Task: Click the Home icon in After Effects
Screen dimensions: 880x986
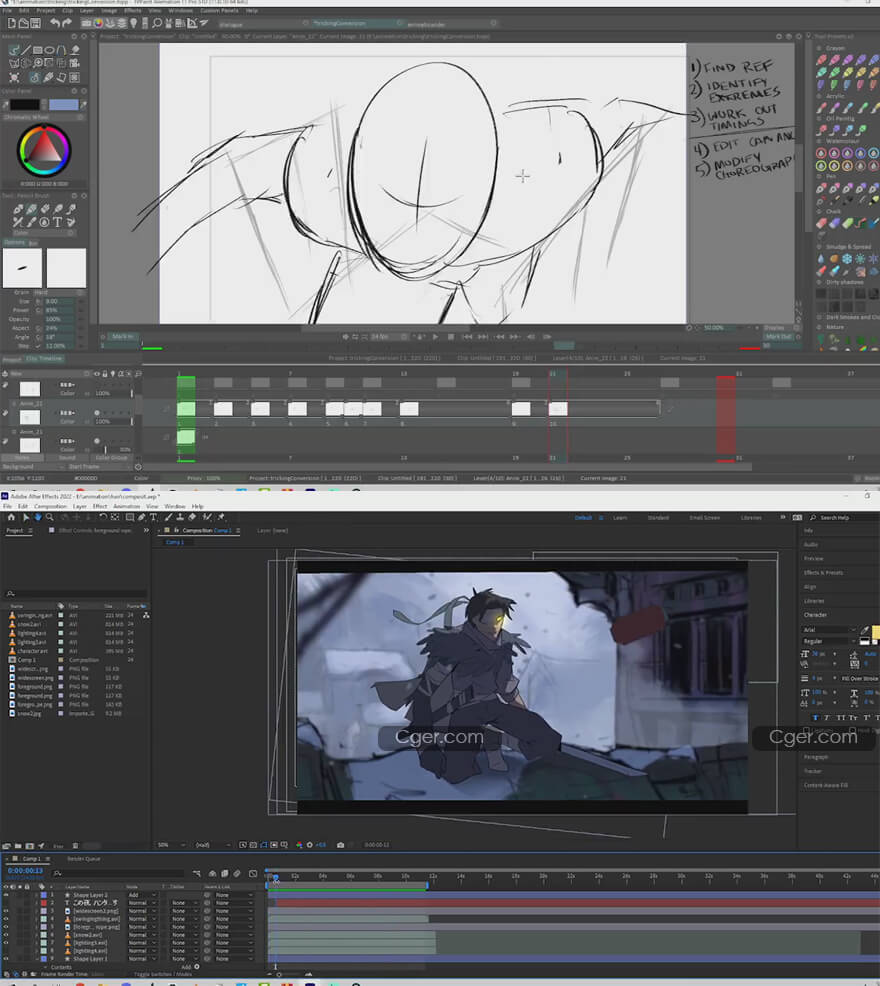Action: [x=11, y=517]
